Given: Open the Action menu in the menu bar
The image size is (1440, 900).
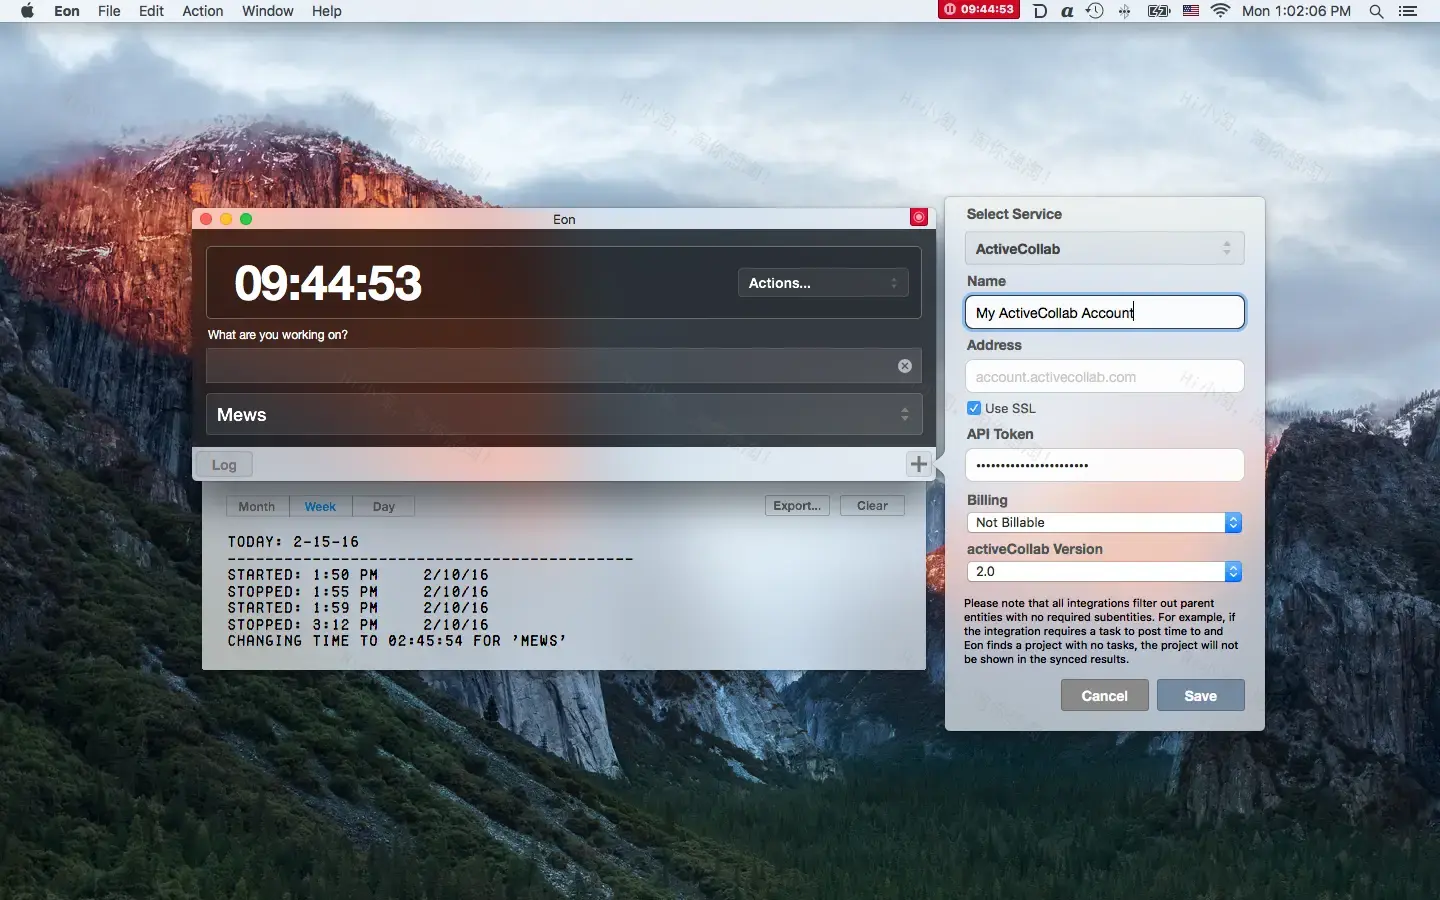Looking at the screenshot, I should [202, 11].
